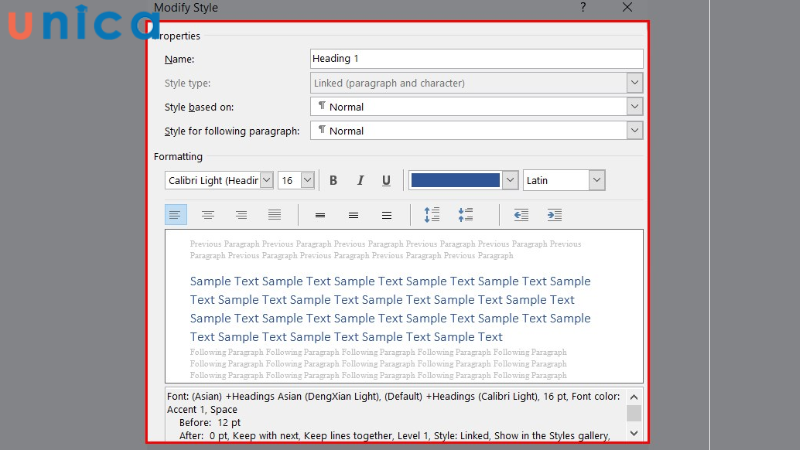Apply double line spacing icon
The width and height of the screenshot is (800, 450).
click(386, 215)
